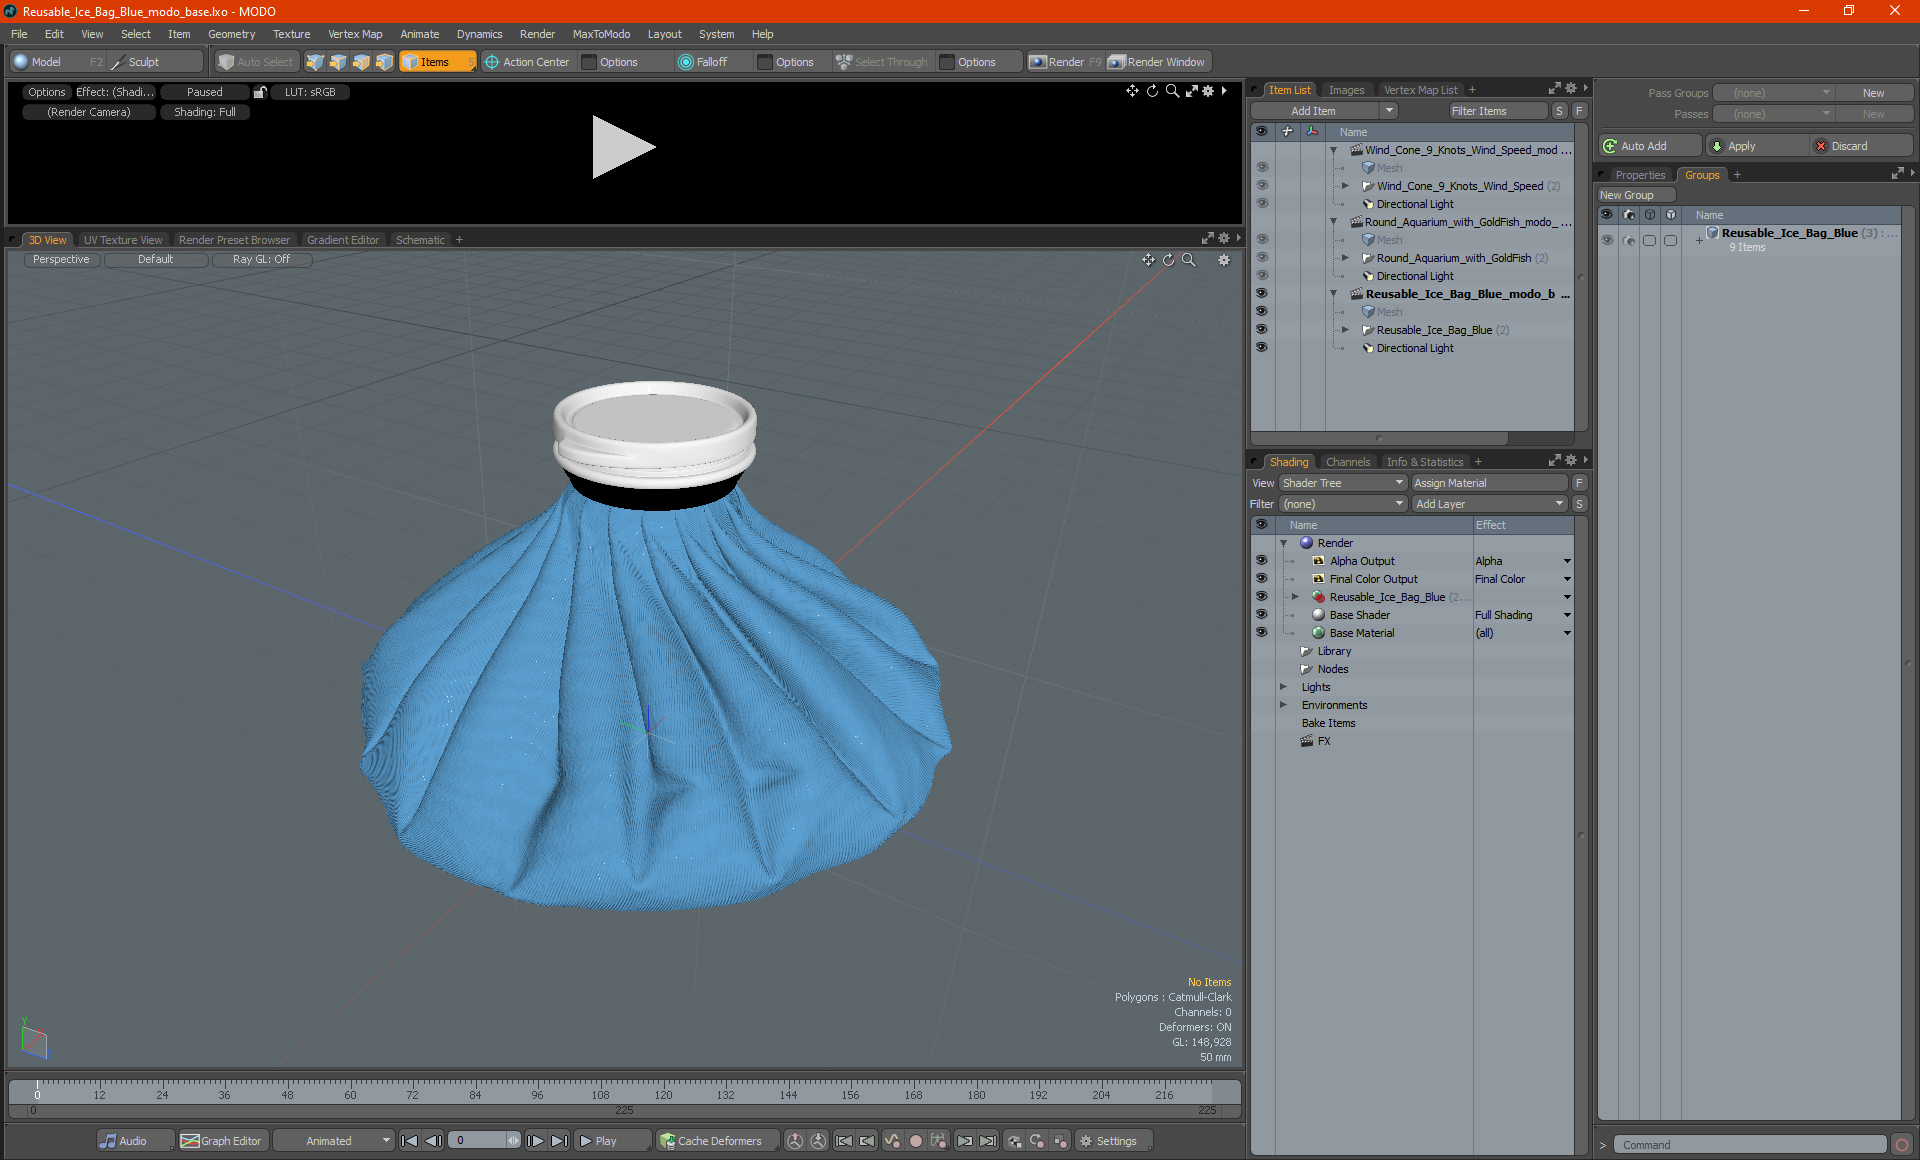Expand the Lights node in Shader Tree
1920x1160 pixels.
(x=1284, y=687)
